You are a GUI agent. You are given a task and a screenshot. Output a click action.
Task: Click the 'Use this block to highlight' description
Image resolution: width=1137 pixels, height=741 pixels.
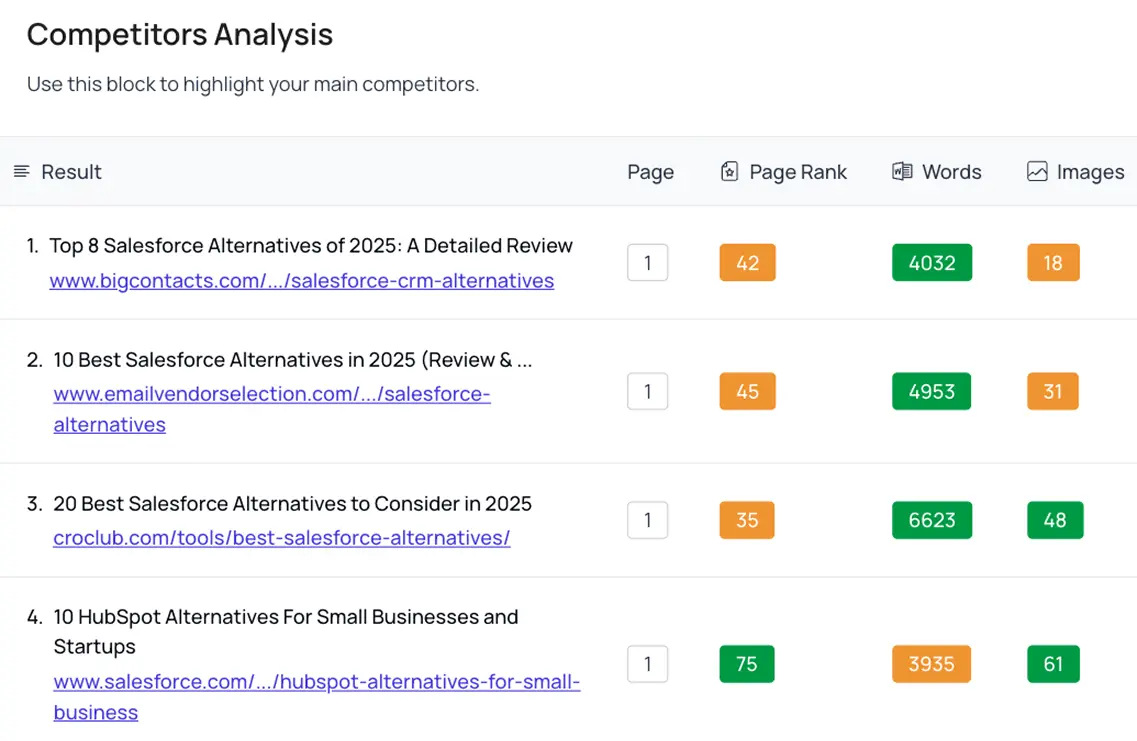click(253, 84)
